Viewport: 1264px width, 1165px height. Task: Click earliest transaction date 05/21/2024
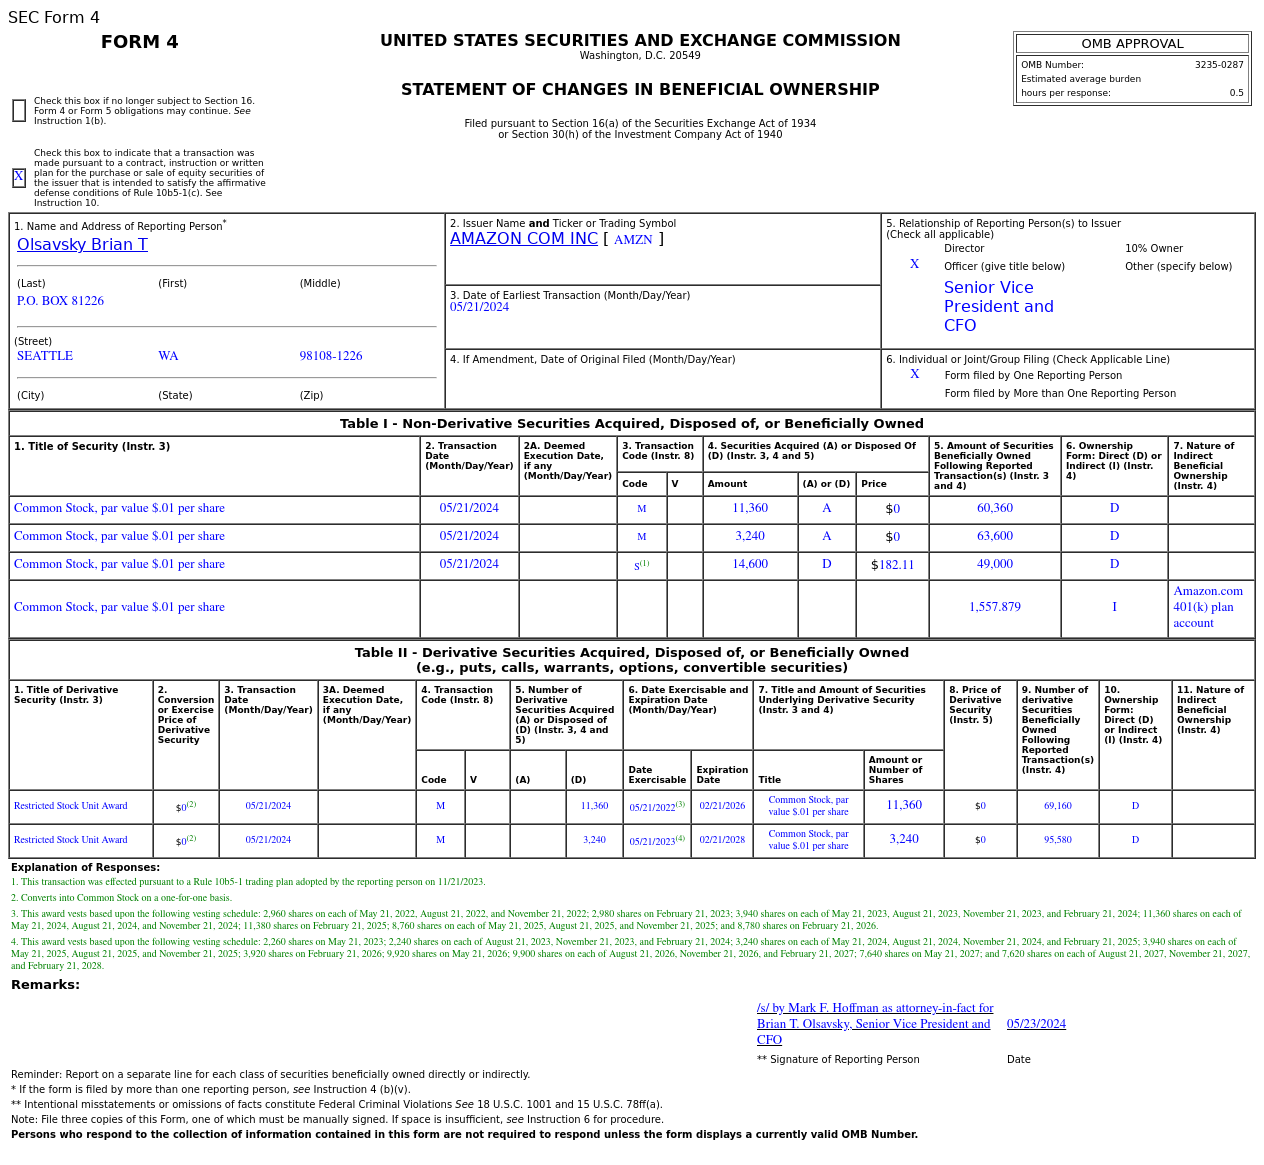coord(479,307)
